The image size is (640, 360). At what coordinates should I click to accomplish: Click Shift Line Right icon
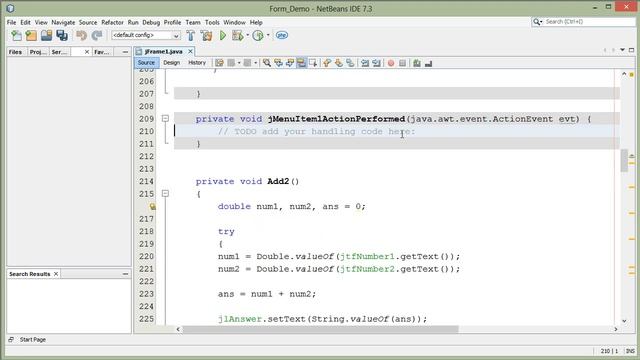click(376, 63)
